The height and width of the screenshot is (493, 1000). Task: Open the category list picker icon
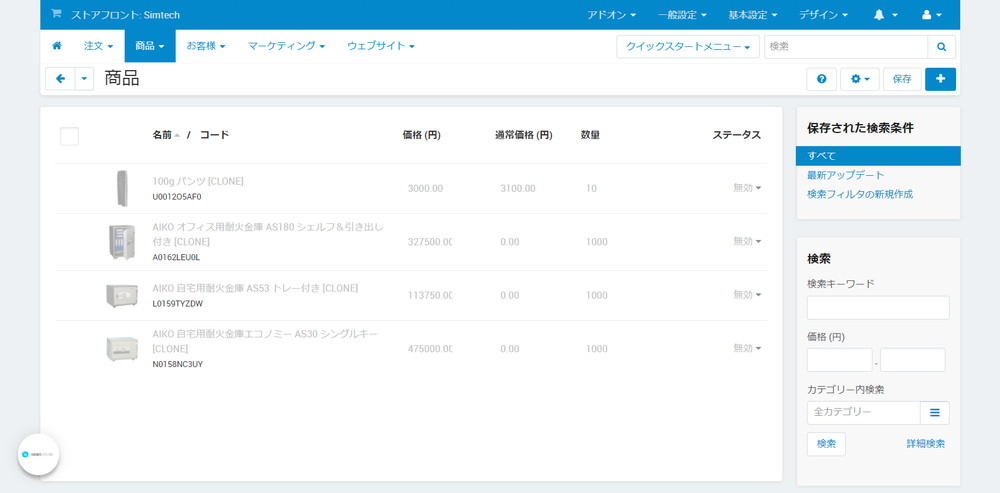tap(934, 413)
